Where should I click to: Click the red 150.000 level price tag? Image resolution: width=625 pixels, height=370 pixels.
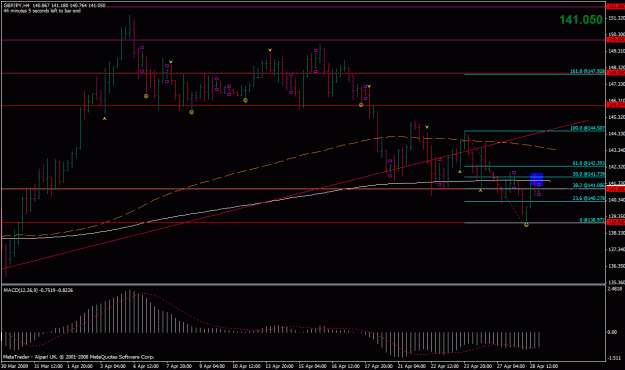coord(616,40)
